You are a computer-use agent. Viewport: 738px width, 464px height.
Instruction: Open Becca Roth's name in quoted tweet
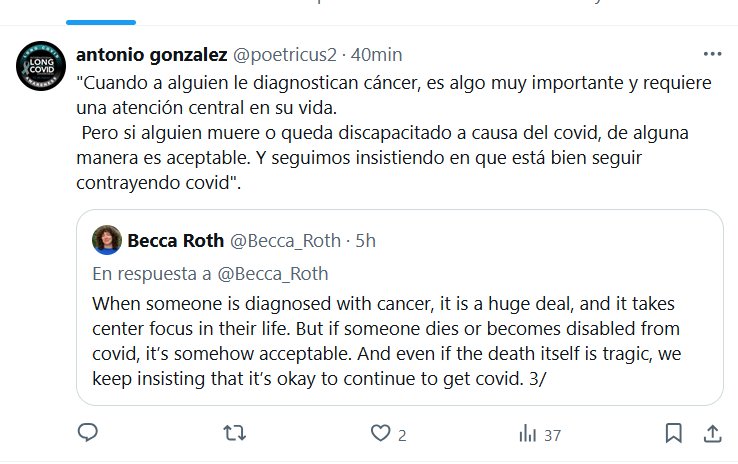(176, 241)
